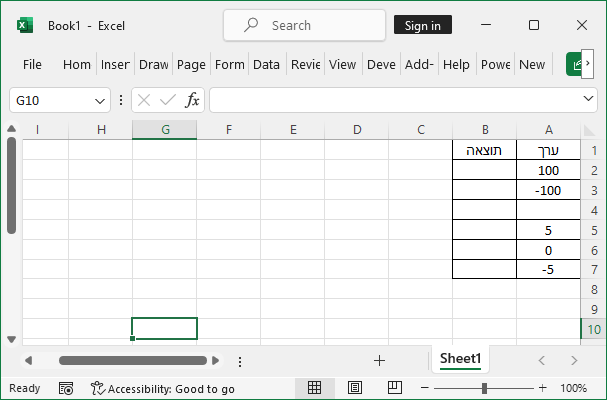Expand the formula bar
Image resolution: width=607 pixels, height=400 pixels.
coord(589,100)
